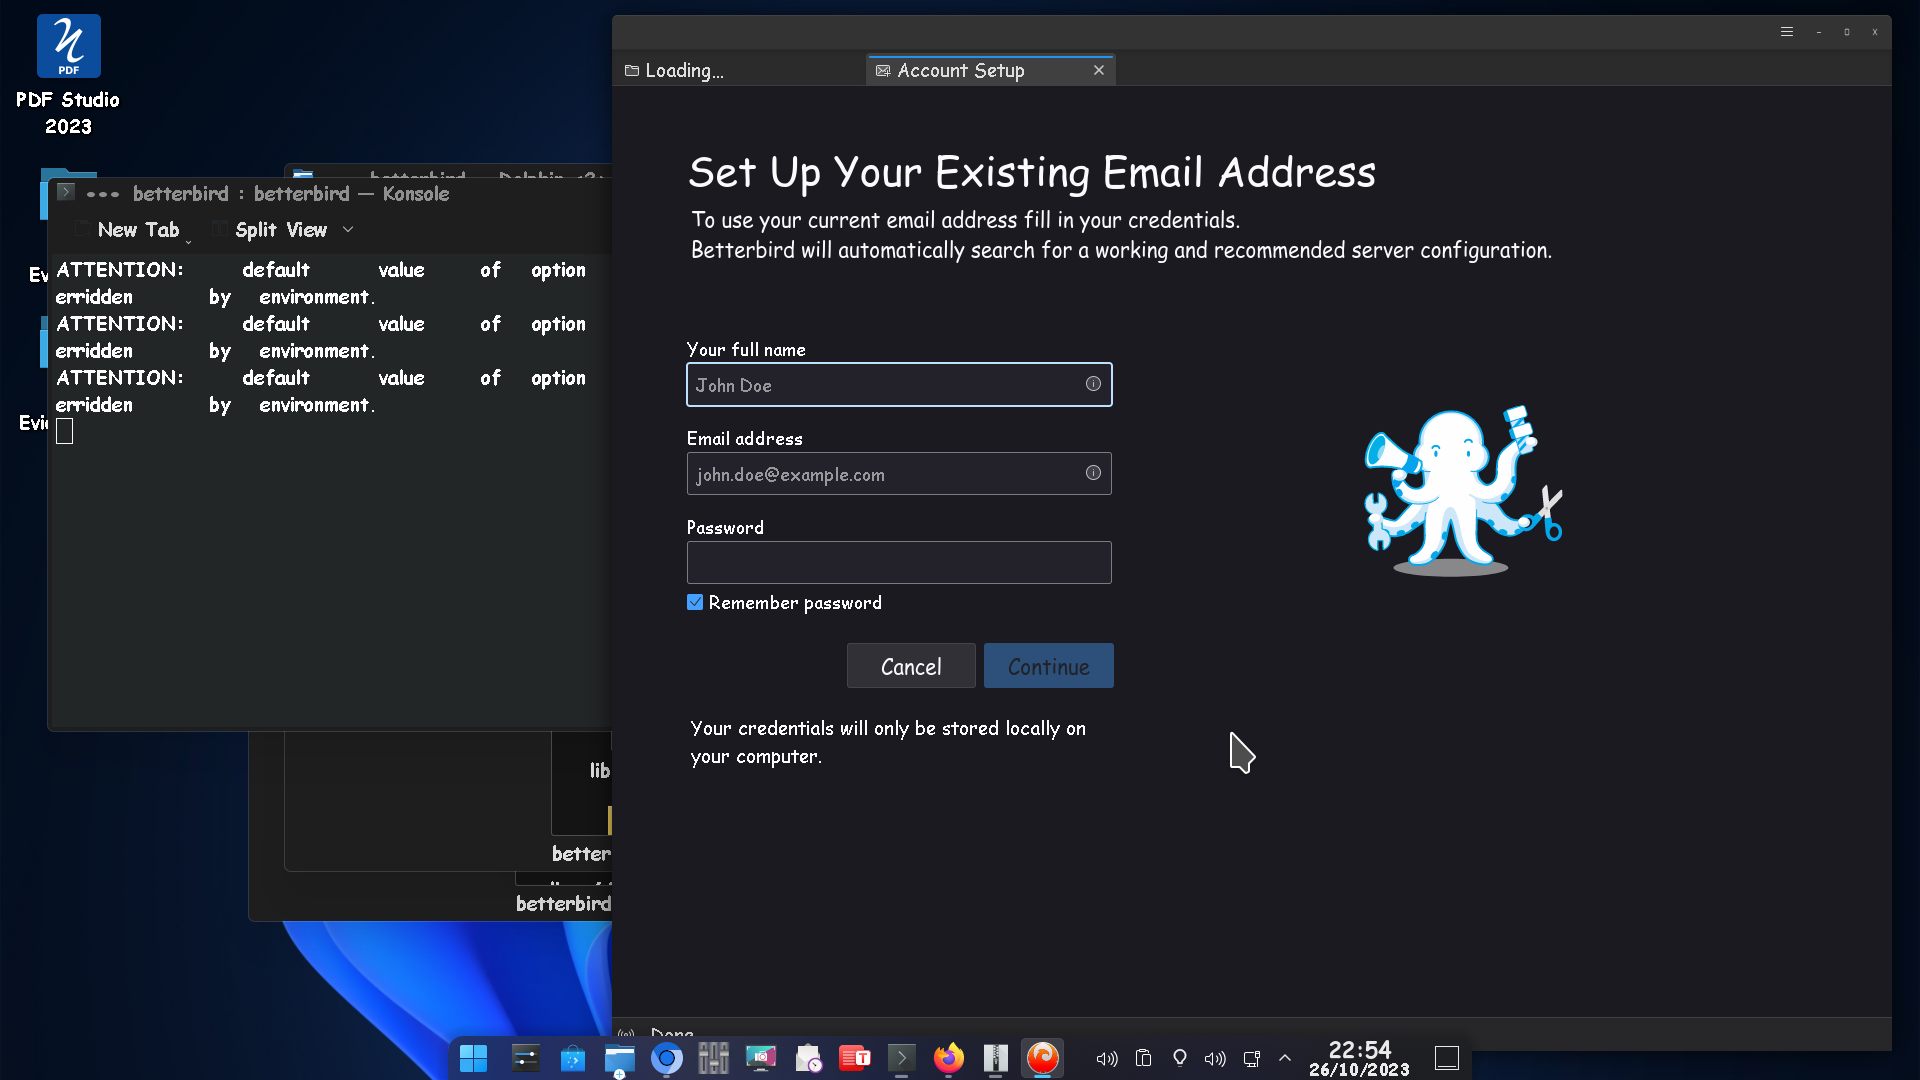Viewport: 1920px width, 1080px height.
Task: Focus the Password field
Action: [x=899, y=563]
